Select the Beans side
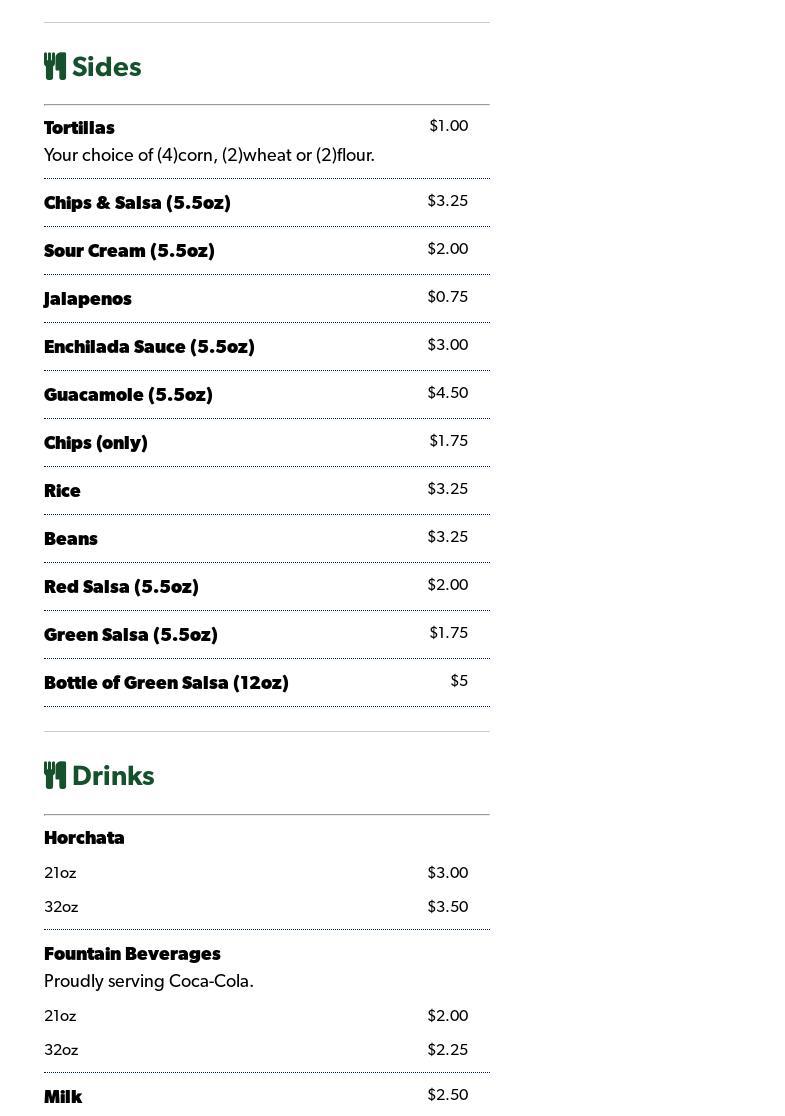The width and height of the screenshot is (785, 1116). point(71,539)
